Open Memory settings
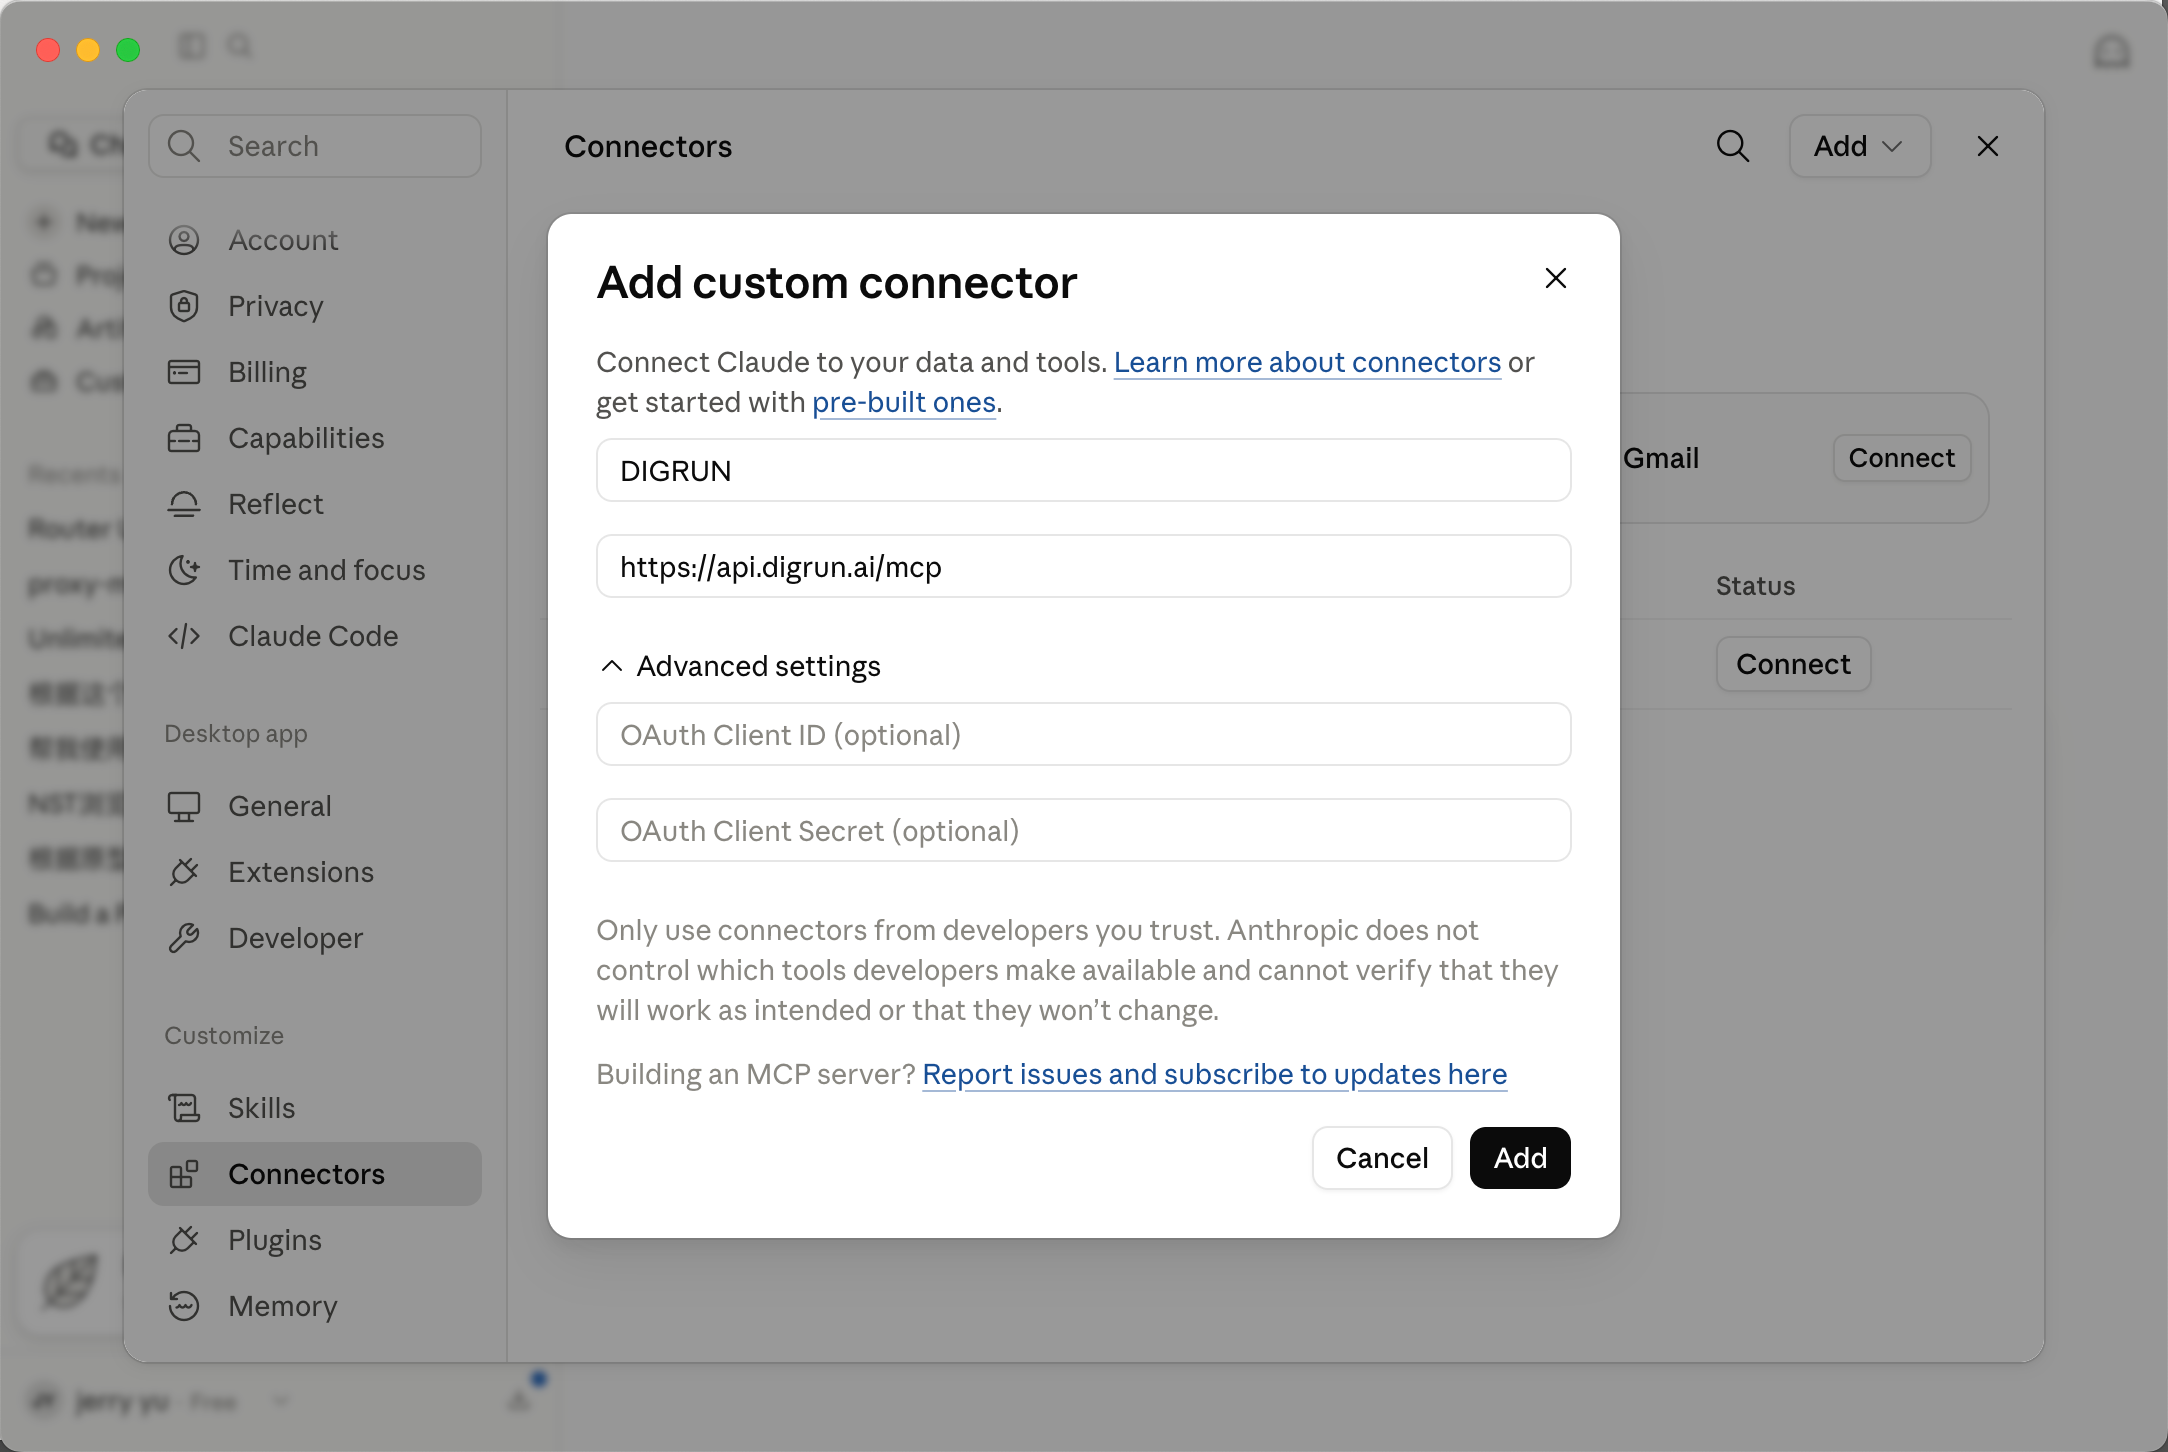Image resolution: width=2168 pixels, height=1452 pixels. pyautogui.click(x=314, y=1306)
